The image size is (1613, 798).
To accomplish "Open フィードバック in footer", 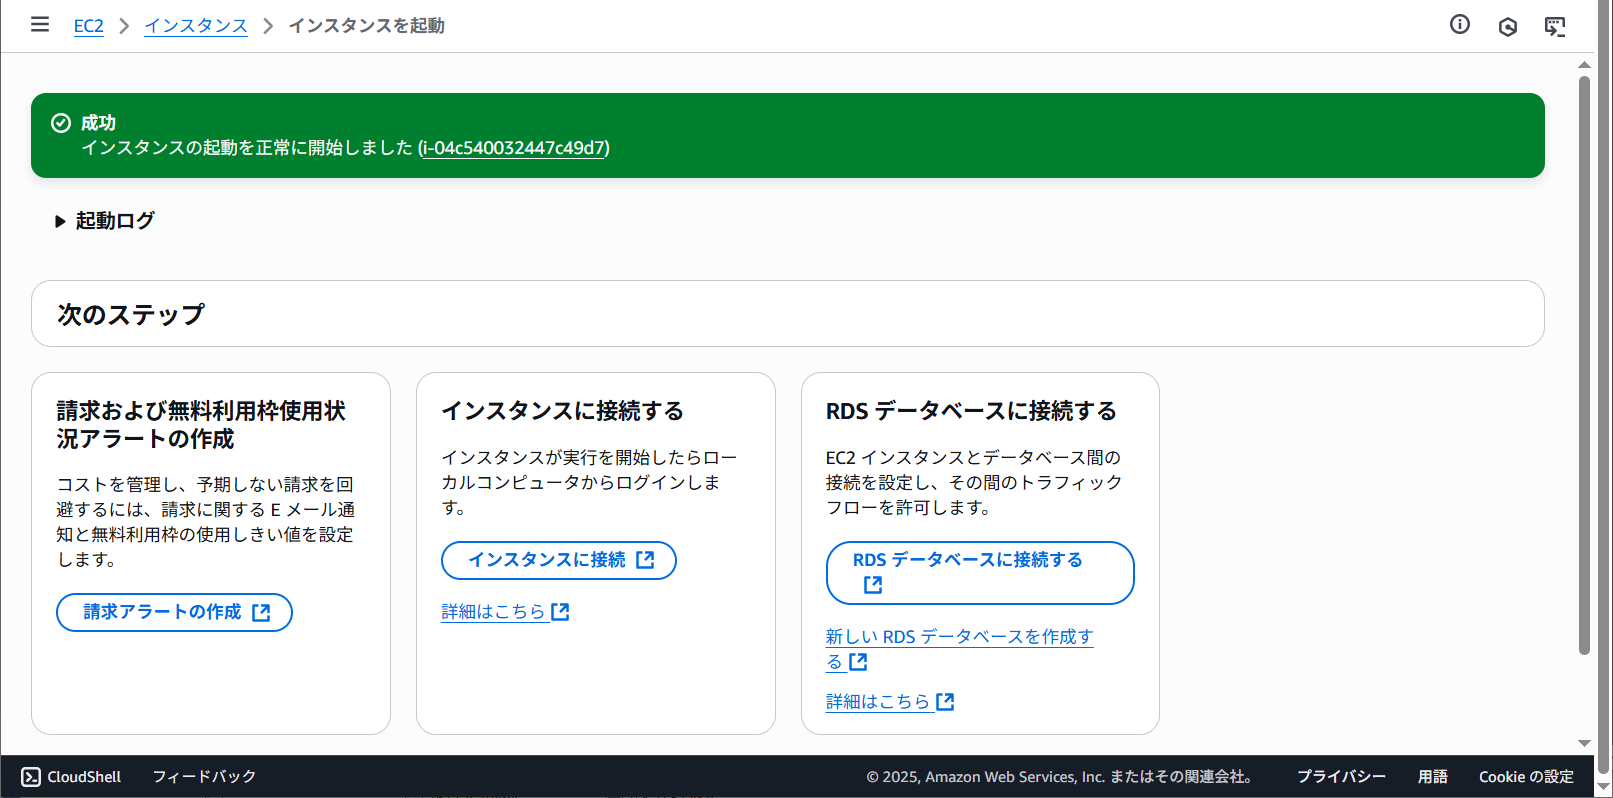I will coord(204,777).
